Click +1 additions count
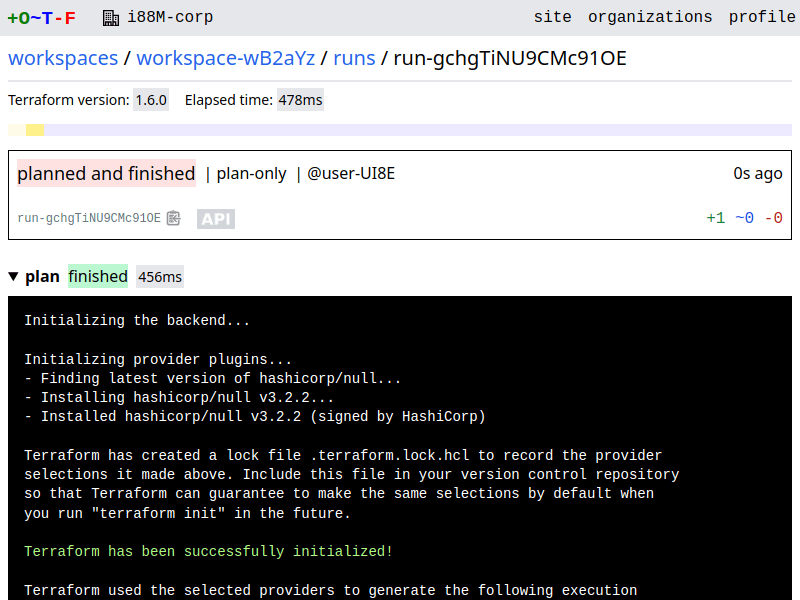The height and width of the screenshot is (600, 800). coord(716,218)
